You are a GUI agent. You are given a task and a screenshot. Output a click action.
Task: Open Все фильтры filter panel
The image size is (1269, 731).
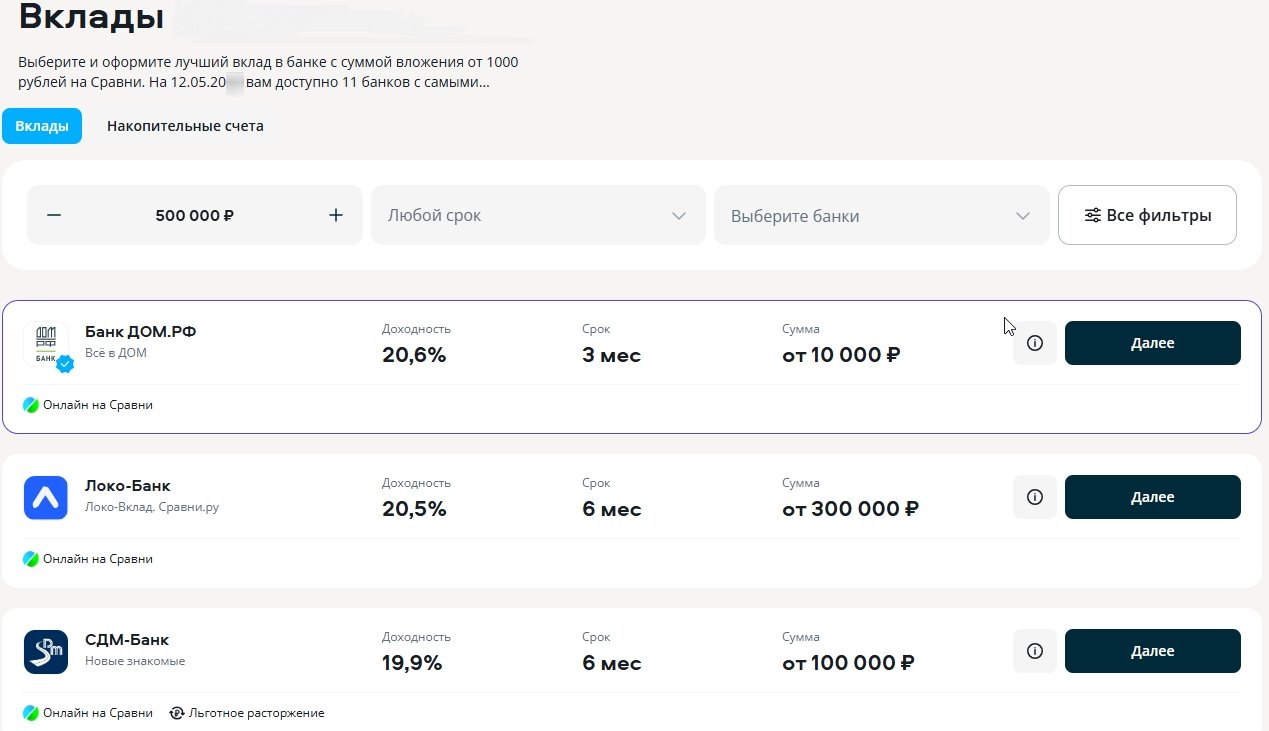(1147, 215)
